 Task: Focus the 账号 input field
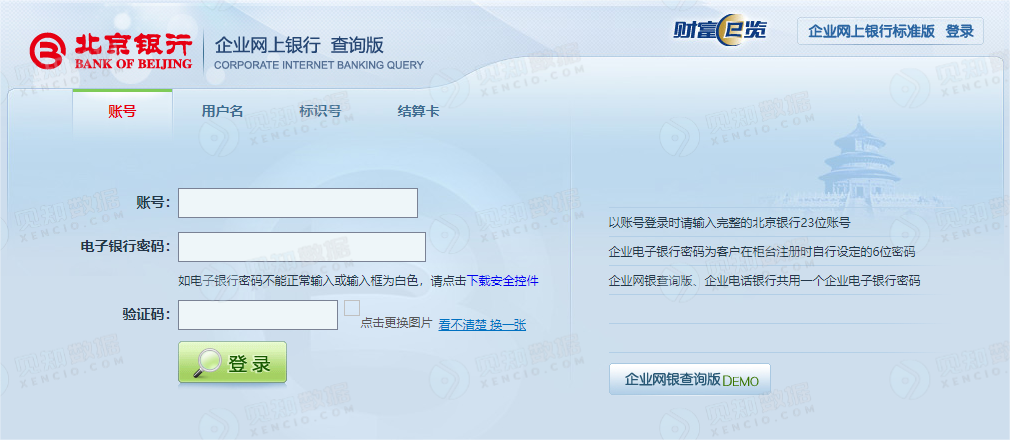coord(298,203)
